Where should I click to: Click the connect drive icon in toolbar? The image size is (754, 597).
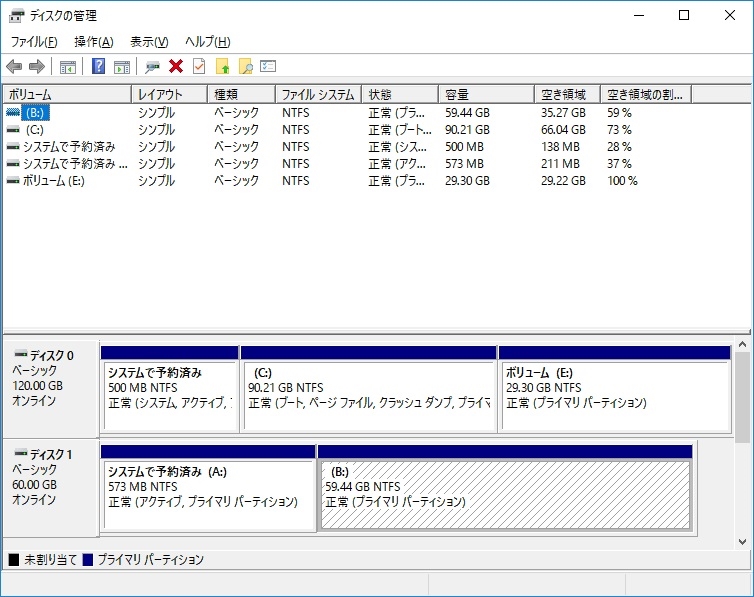[153, 67]
